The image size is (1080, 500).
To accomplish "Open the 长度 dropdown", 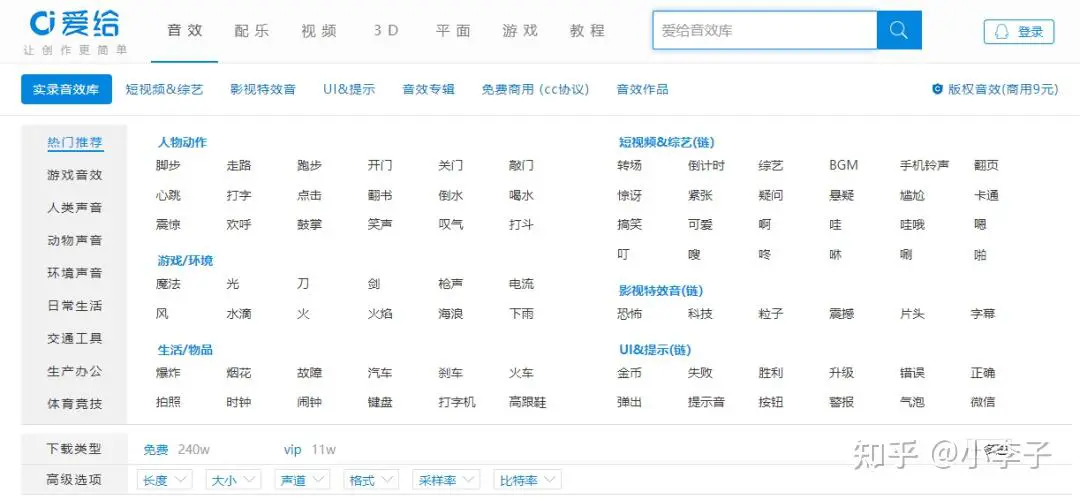I will coord(165,480).
